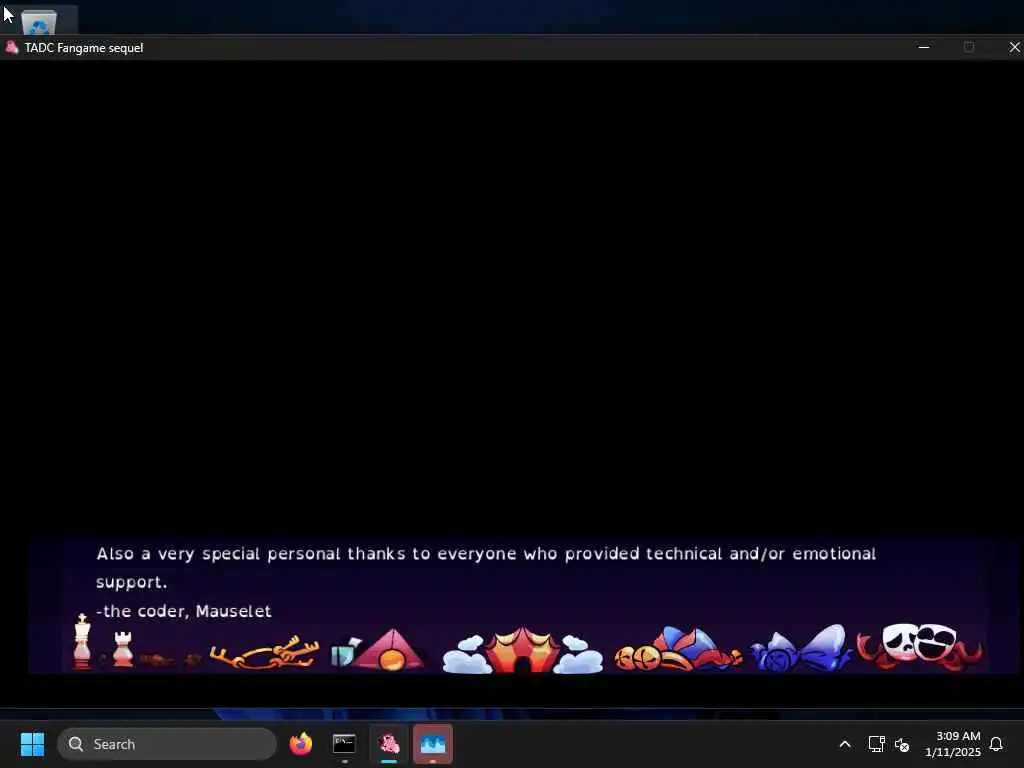Click the dialogue text mentioning emotional support

click(486, 568)
